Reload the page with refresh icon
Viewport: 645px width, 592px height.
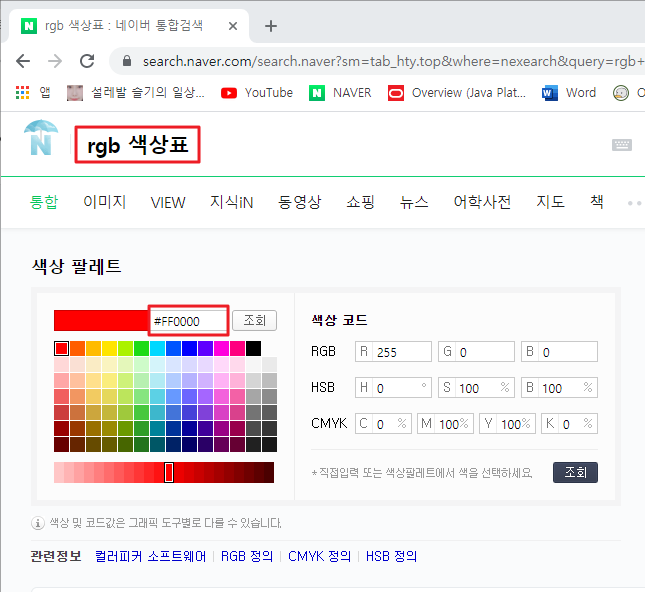[x=87, y=61]
